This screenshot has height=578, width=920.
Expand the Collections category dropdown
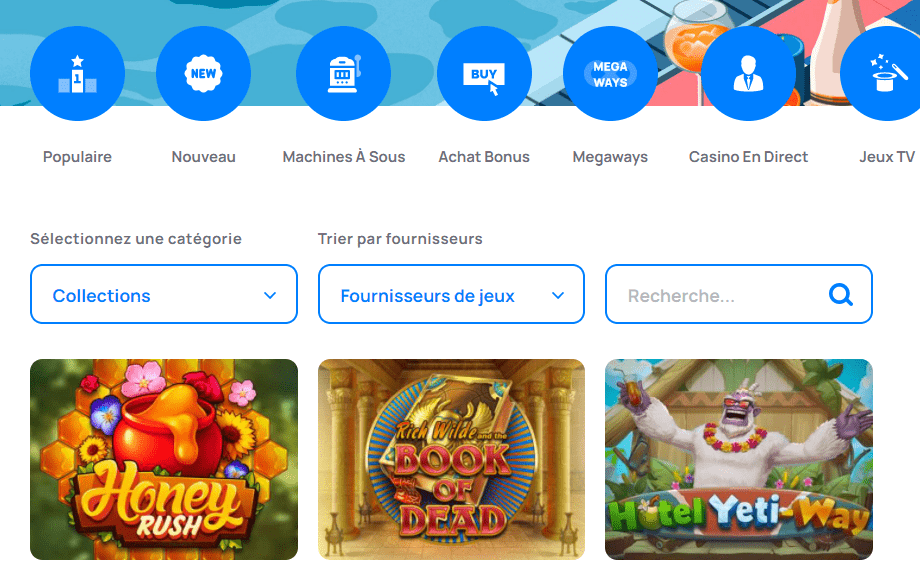click(x=164, y=294)
